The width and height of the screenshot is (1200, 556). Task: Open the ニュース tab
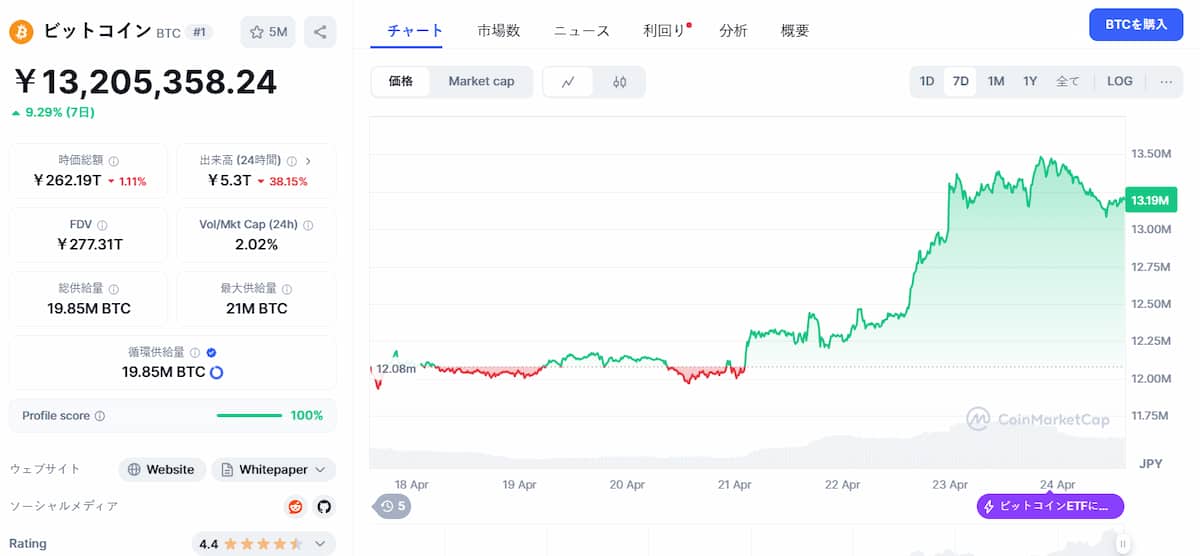pyautogui.click(x=581, y=31)
